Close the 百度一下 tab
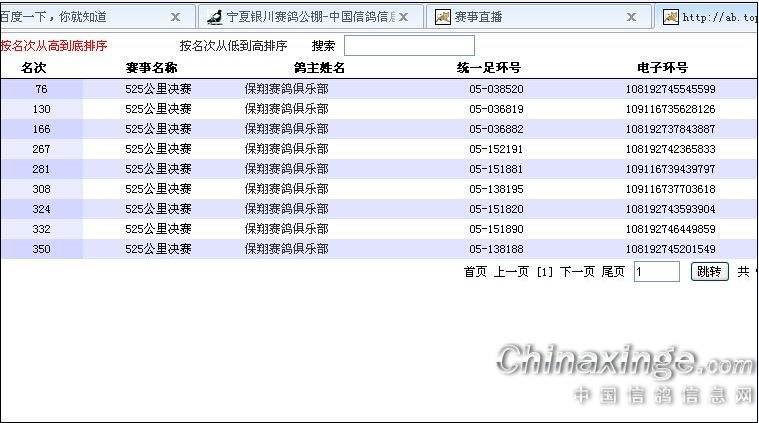 pos(176,17)
